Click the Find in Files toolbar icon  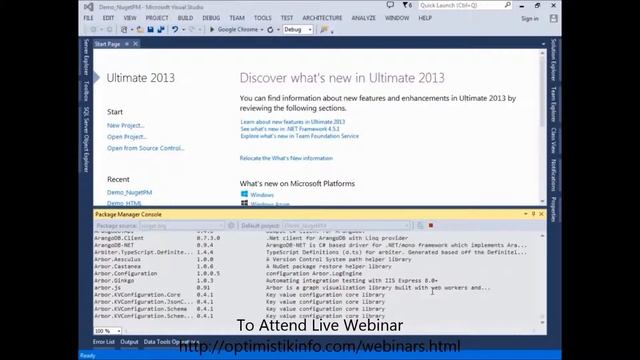click(324, 29)
